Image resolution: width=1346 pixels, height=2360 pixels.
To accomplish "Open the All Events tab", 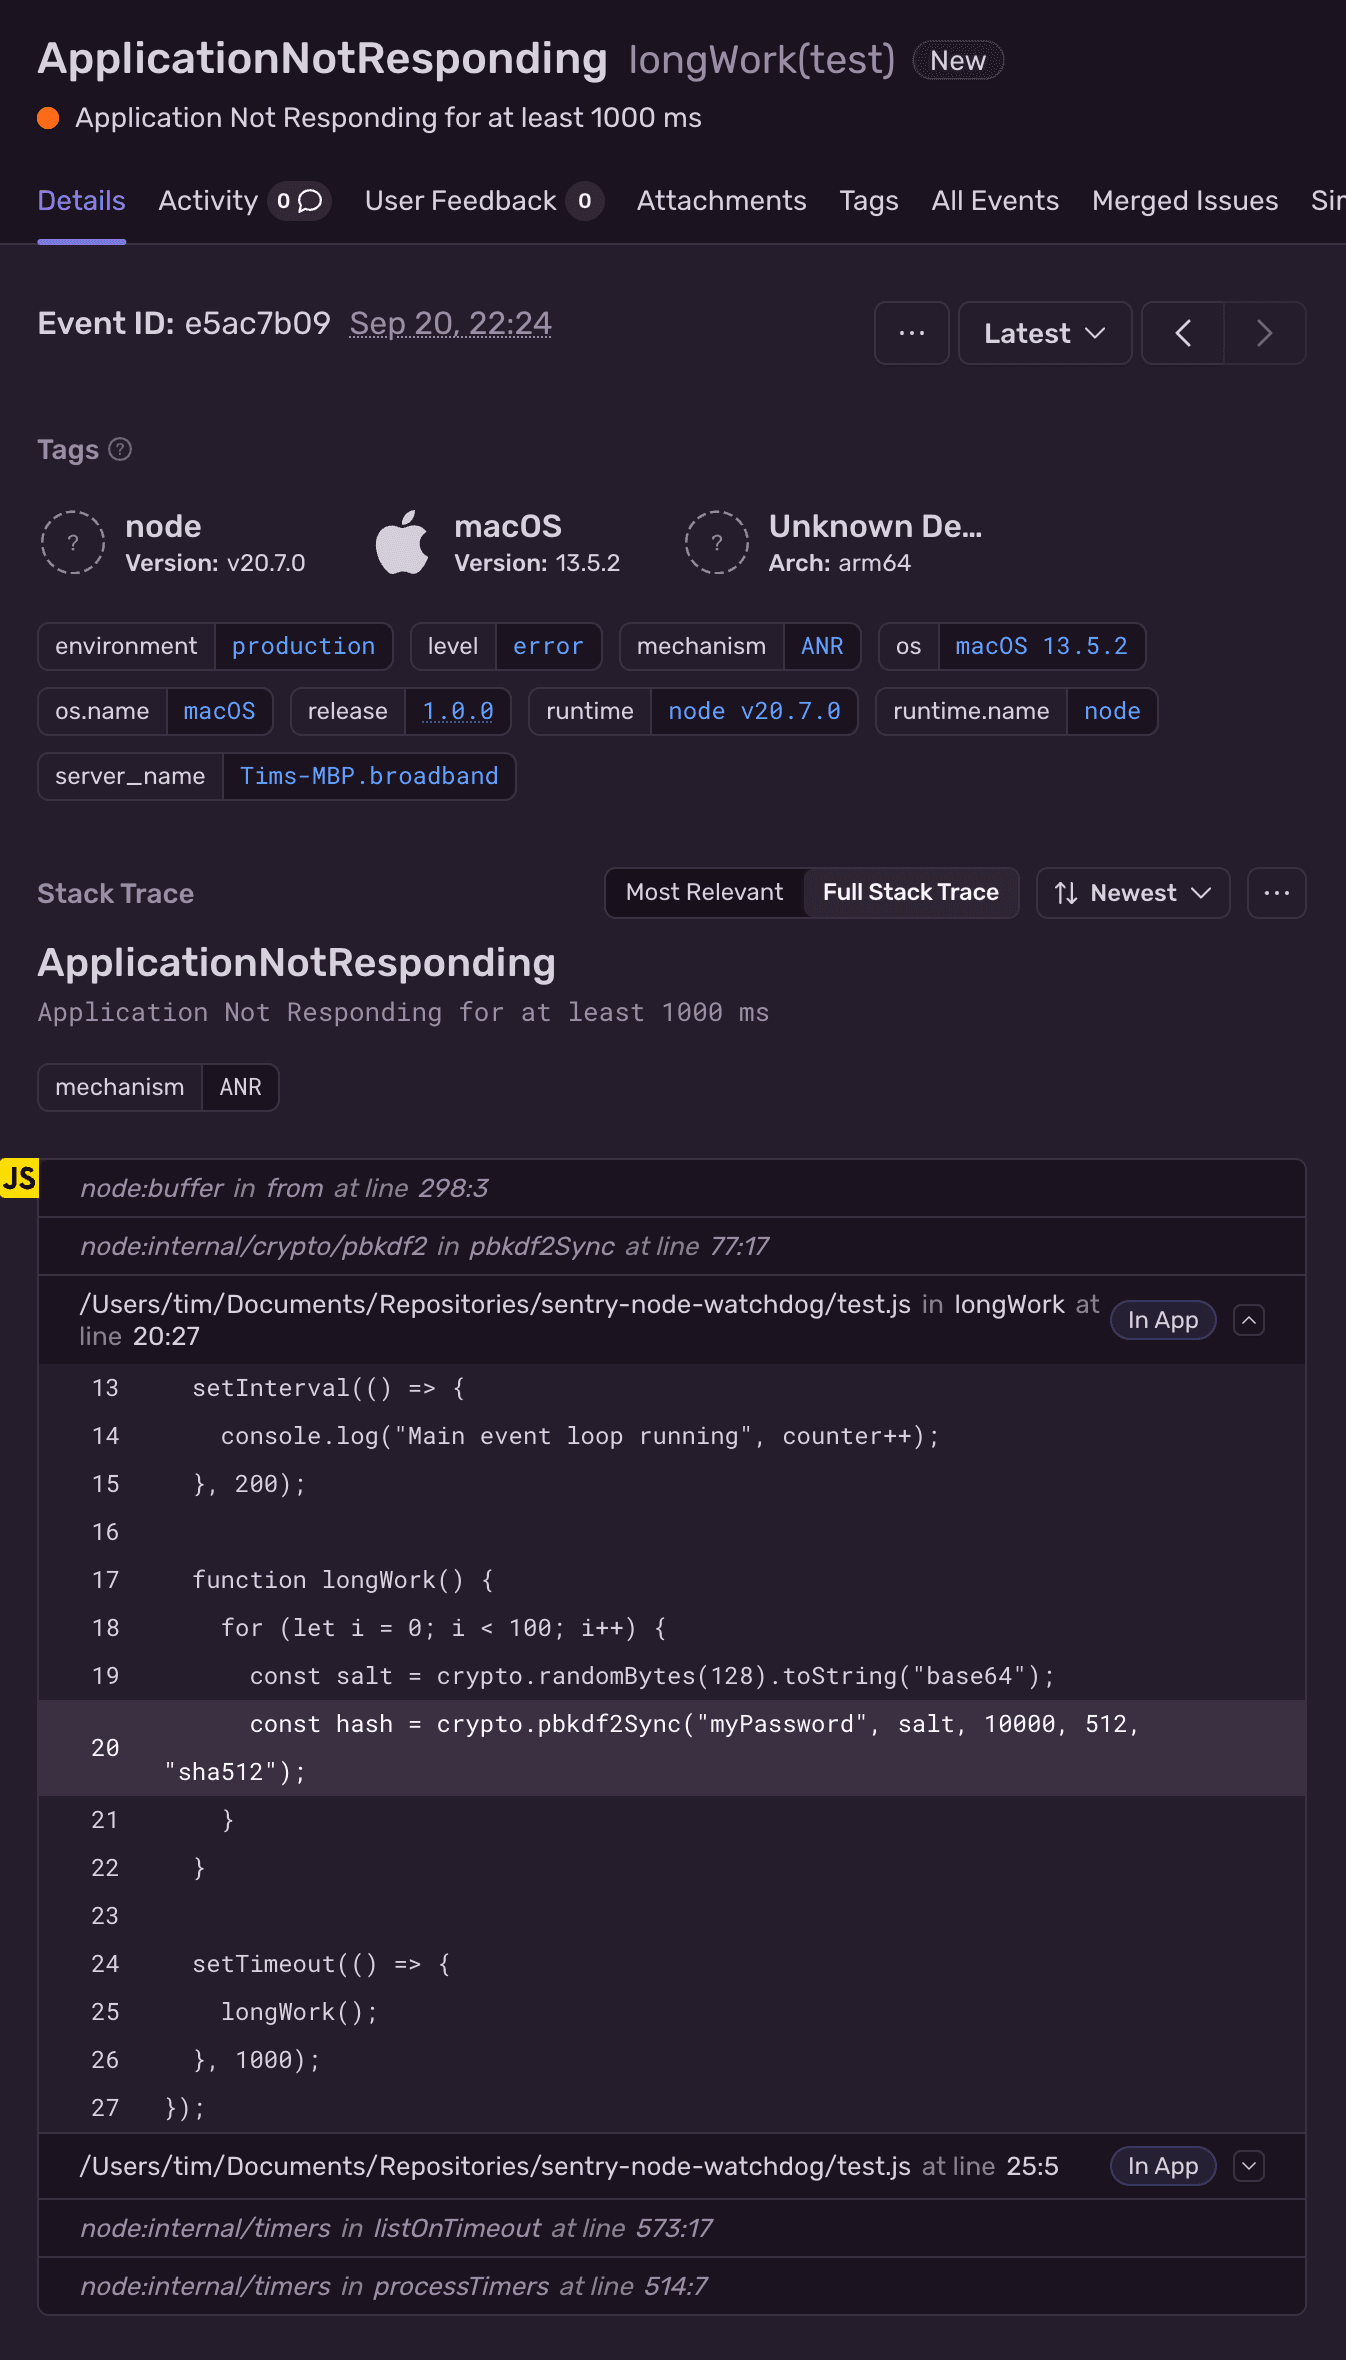I will point(994,201).
